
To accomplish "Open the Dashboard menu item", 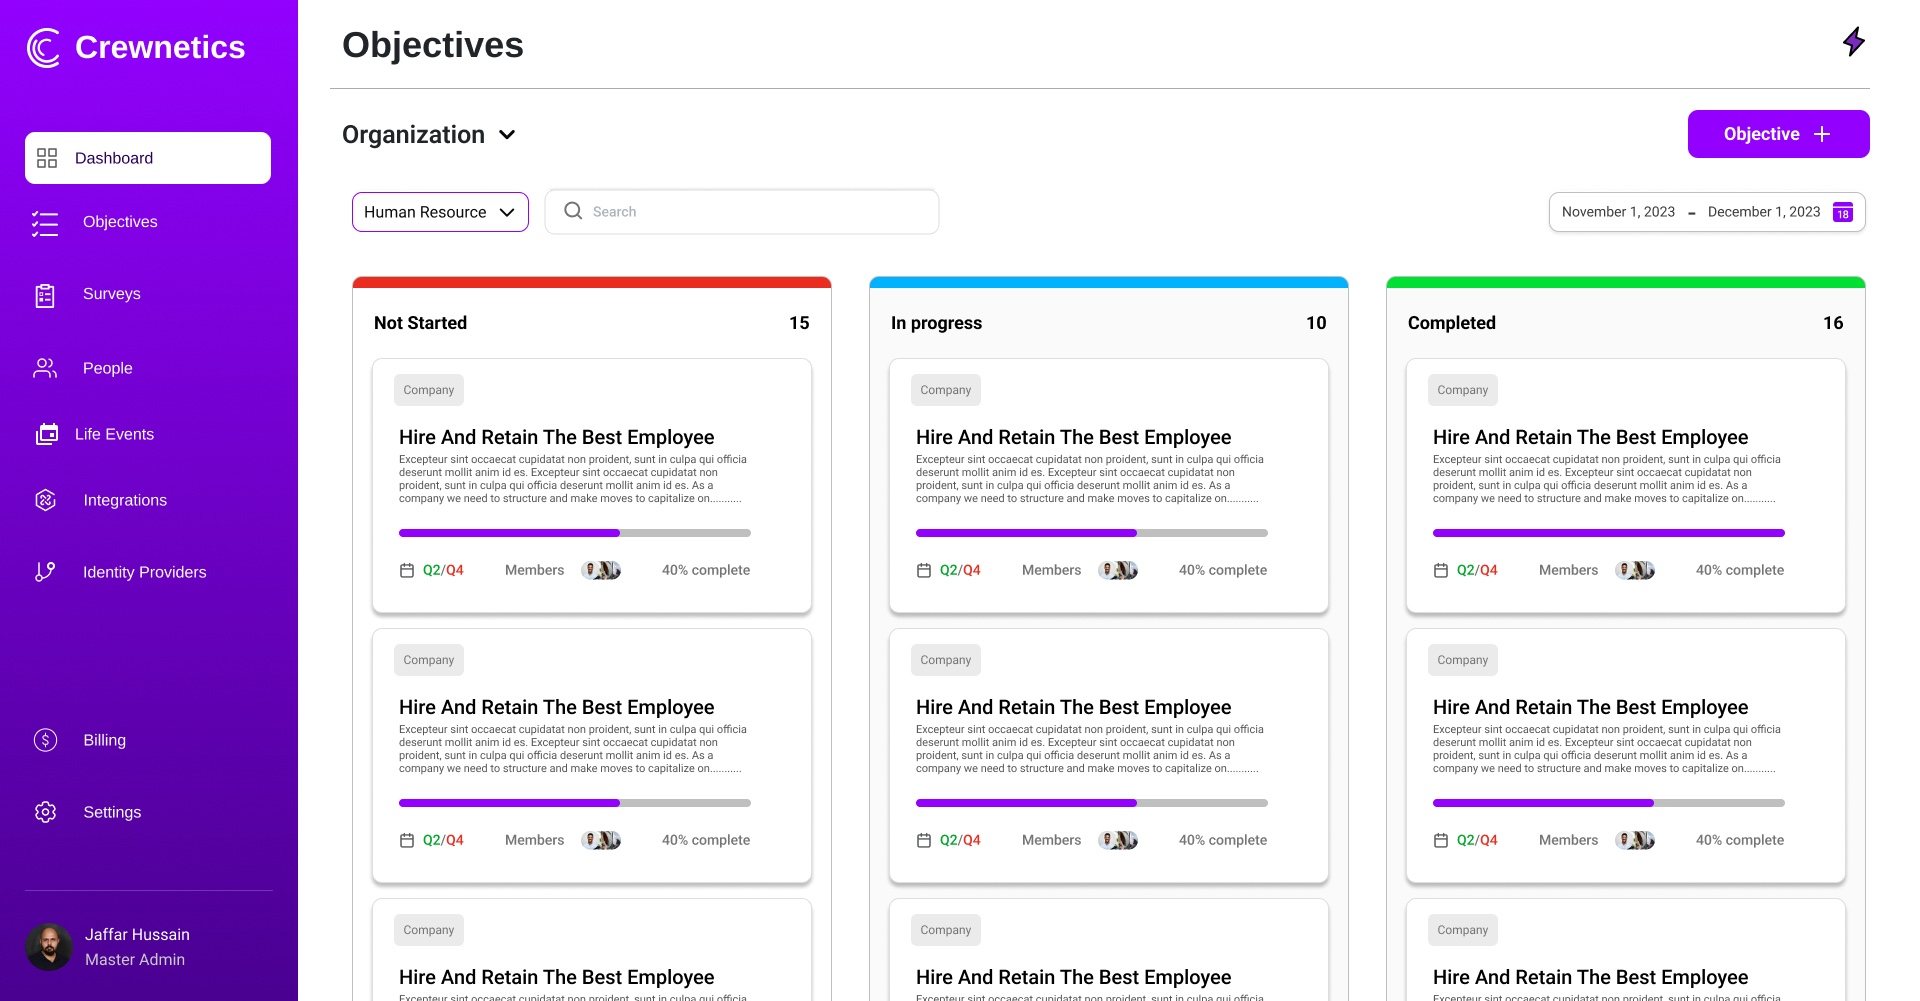I will pos(148,158).
